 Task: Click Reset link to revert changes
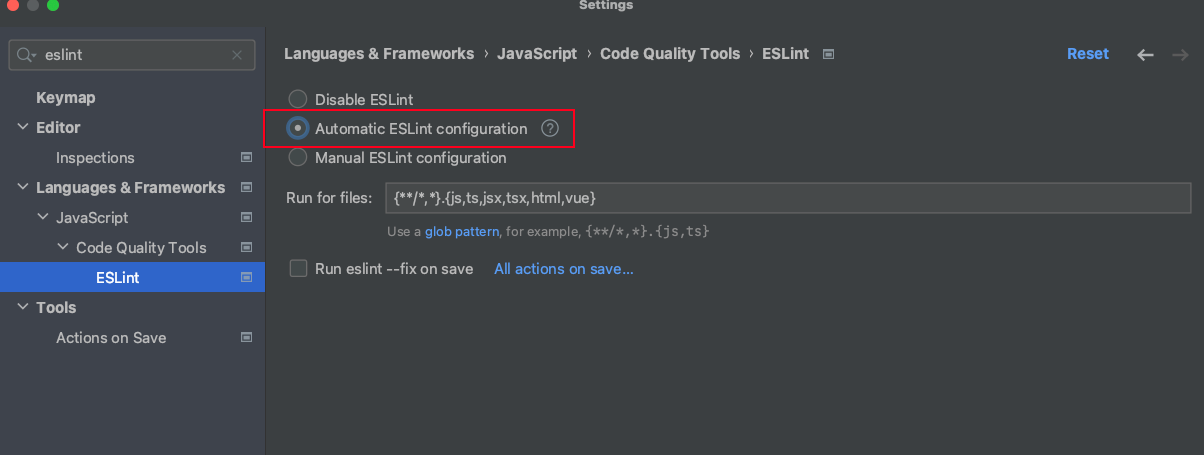tap(1088, 54)
